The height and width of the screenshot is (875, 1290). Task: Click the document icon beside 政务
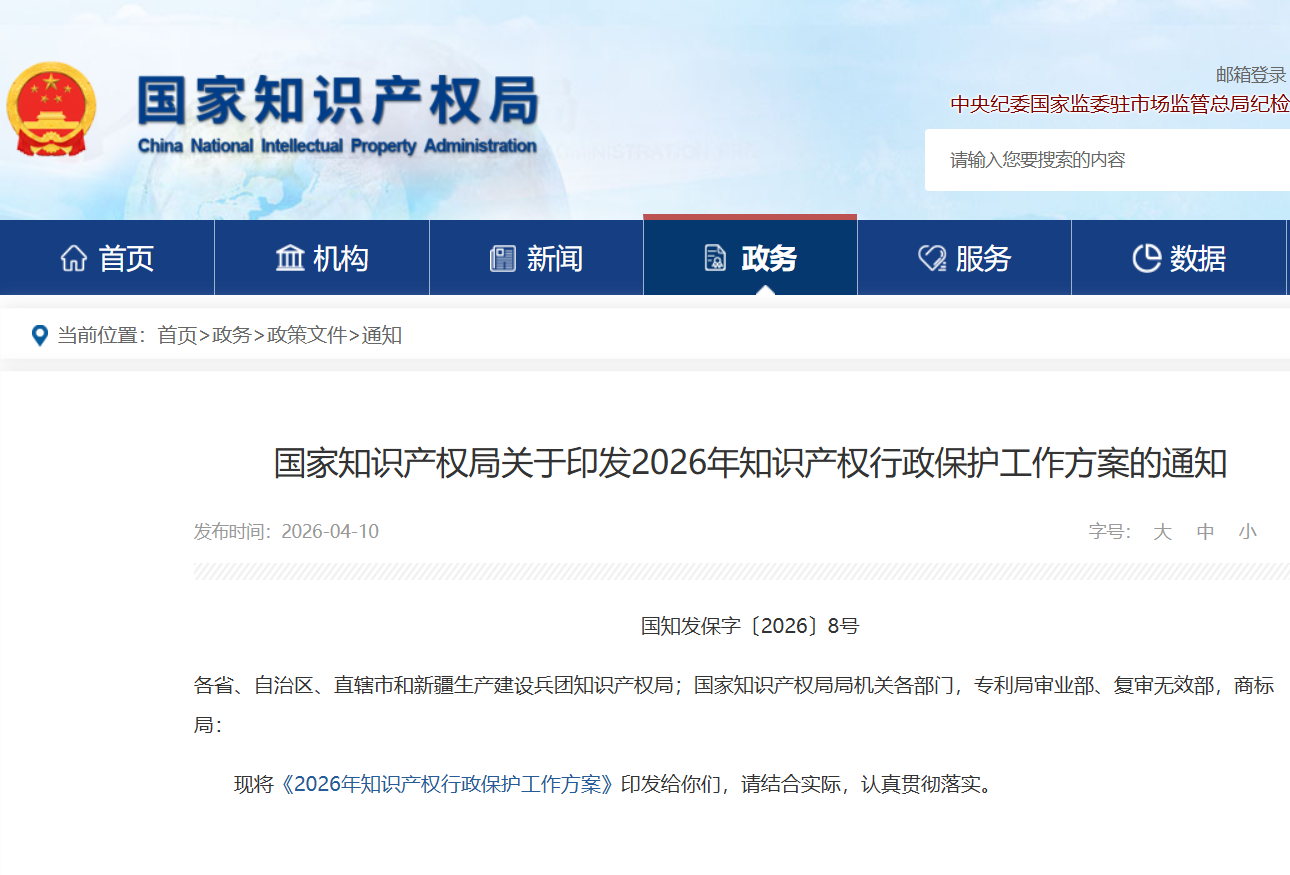click(x=716, y=259)
